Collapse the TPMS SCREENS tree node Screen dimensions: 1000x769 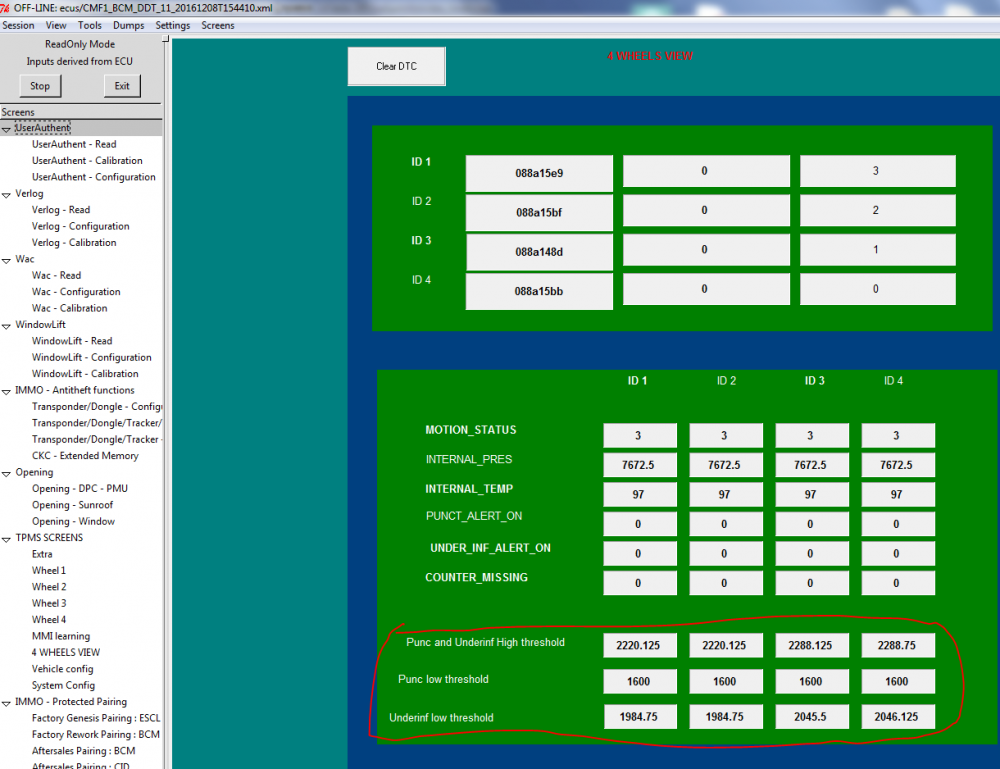[x=6, y=539]
